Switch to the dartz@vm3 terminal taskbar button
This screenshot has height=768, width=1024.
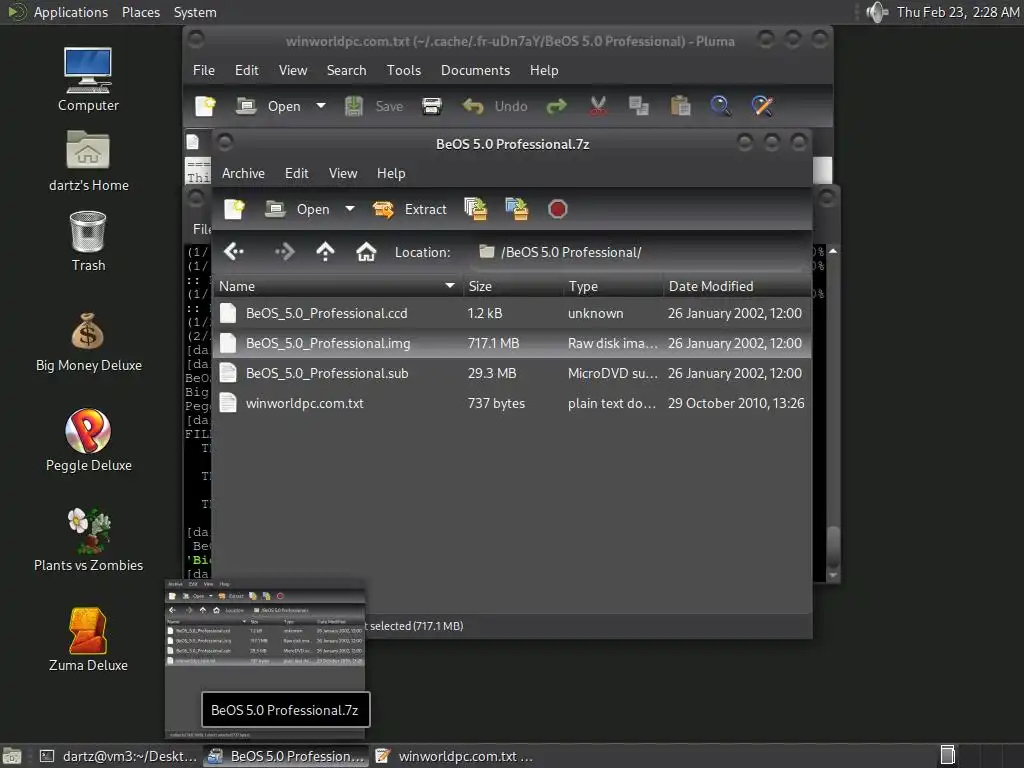tap(118, 756)
